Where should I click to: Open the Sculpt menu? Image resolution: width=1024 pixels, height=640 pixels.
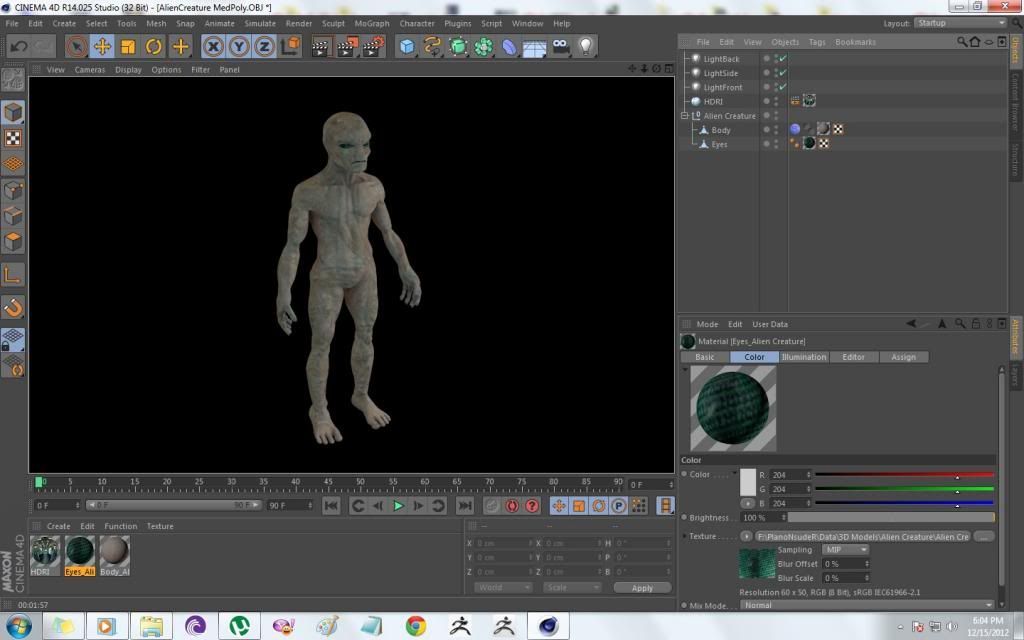pyautogui.click(x=333, y=24)
